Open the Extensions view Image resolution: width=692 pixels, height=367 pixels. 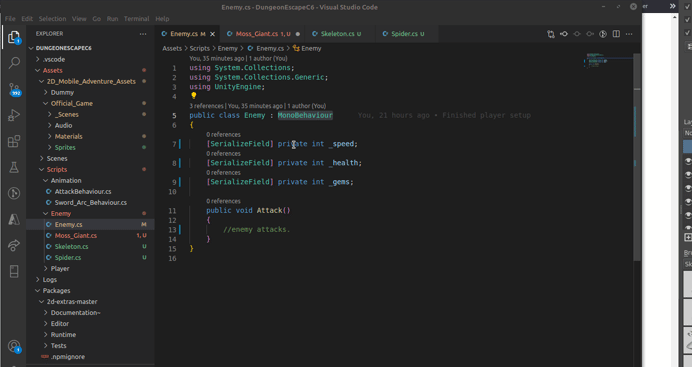coord(14,141)
